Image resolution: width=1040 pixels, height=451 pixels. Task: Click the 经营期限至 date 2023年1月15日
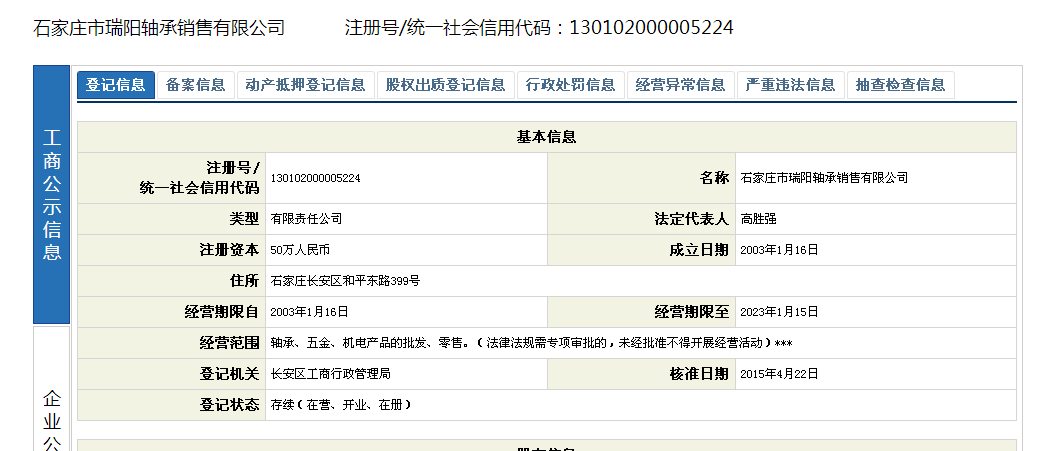[x=779, y=312]
